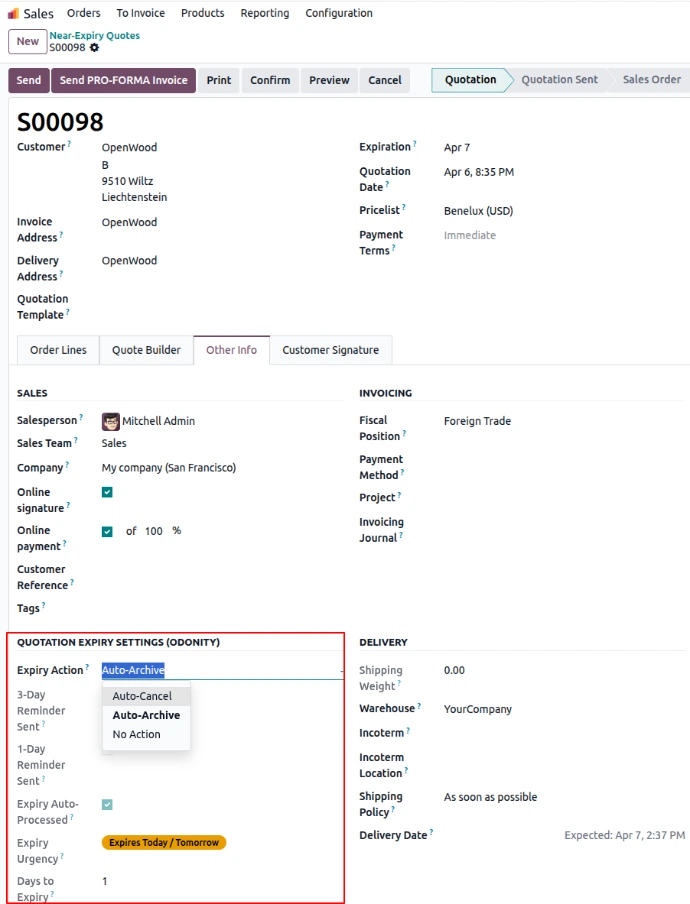Toggle Expiry Auto-Processed checkbox
The height and width of the screenshot is (904, 690).
click(x=107, y=804)
